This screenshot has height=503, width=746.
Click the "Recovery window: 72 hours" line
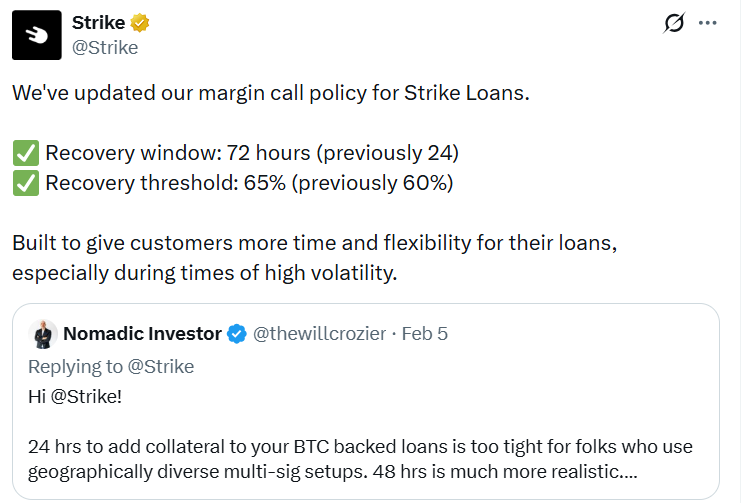coord(251,154)
